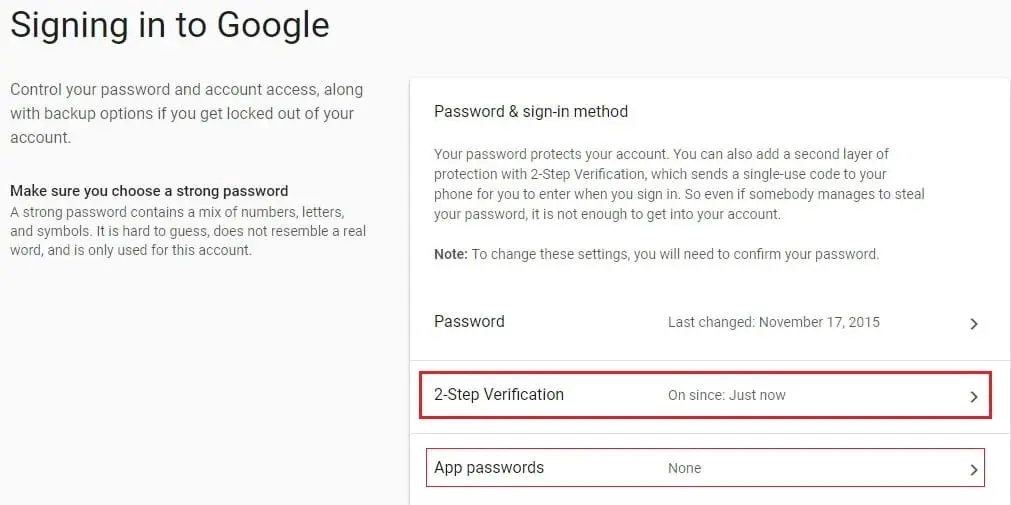Click the Password row label
Image resolution: width=1011 pixels, height=505 pixels.
(x=469, y=322)
